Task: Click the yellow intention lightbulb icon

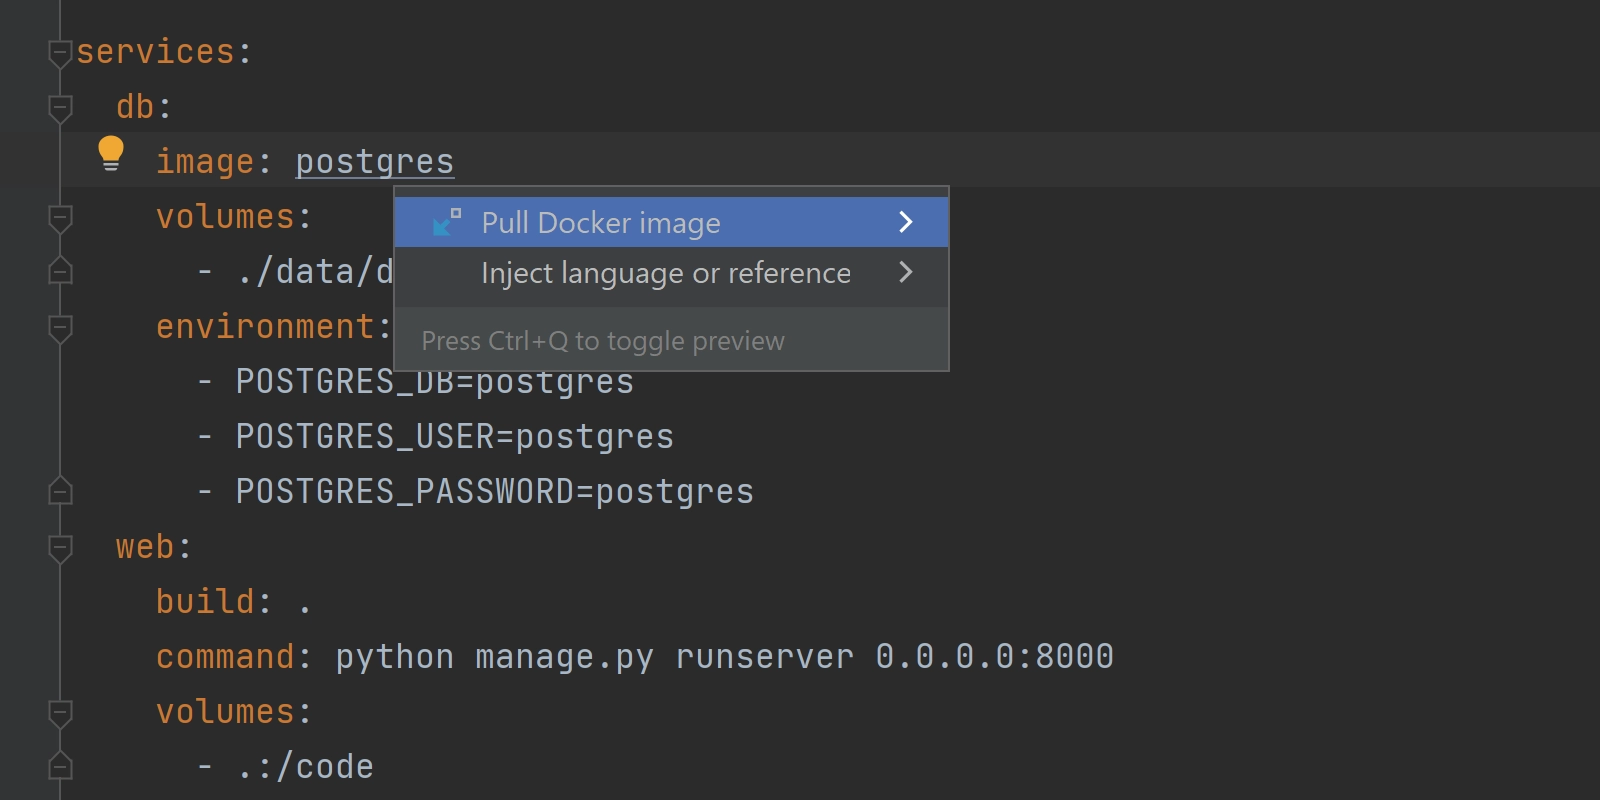Action: [111, 154]
